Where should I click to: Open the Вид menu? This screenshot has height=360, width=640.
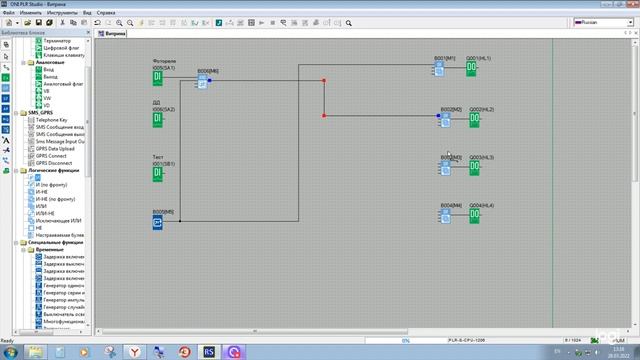pyautogui.click(x=87, y=13)
